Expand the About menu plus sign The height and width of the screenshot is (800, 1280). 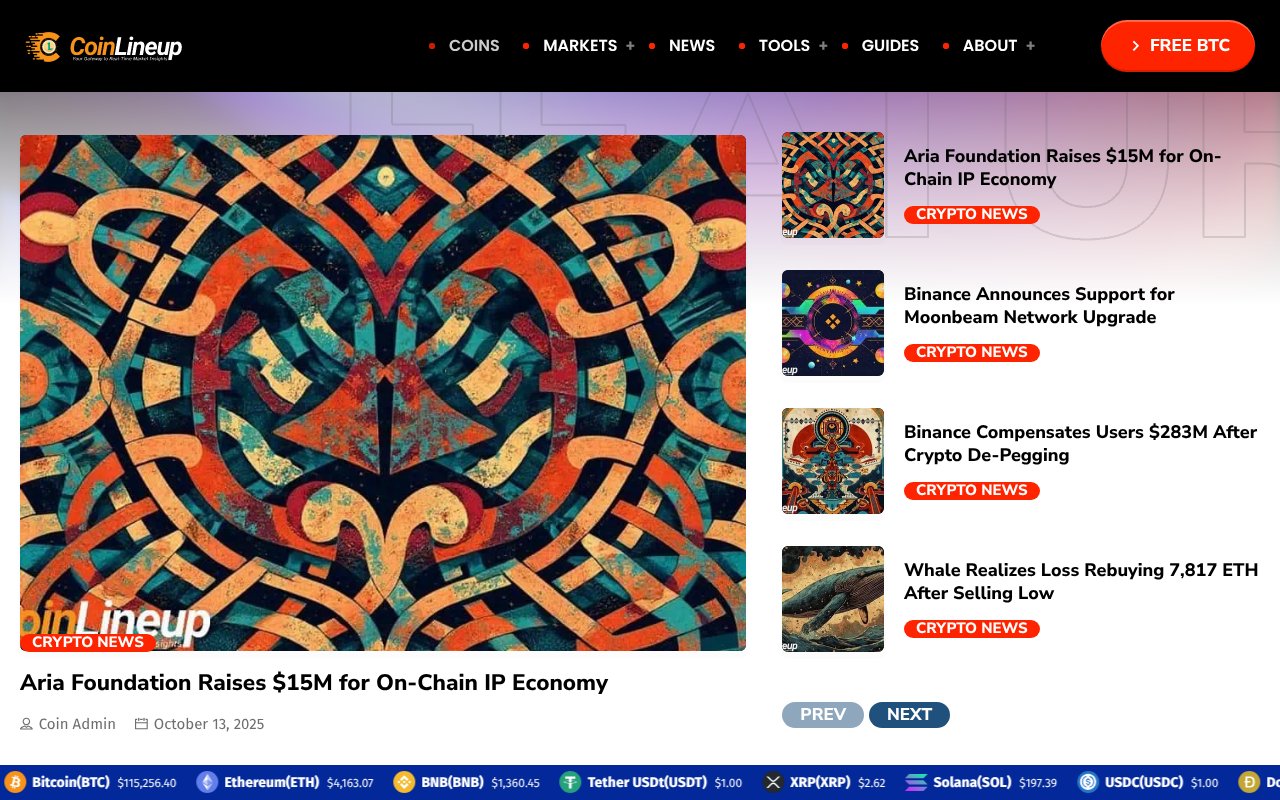tap(1030, 46)
